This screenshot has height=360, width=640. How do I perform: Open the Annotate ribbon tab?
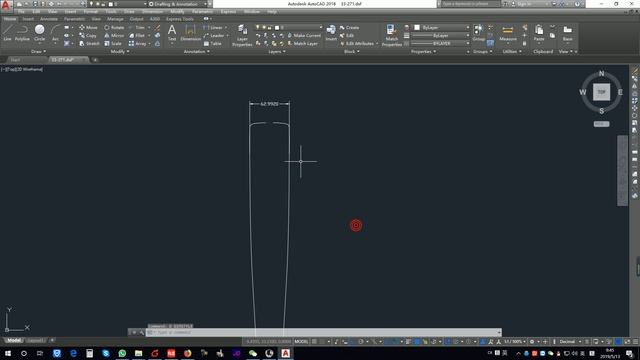click(49, 19)
